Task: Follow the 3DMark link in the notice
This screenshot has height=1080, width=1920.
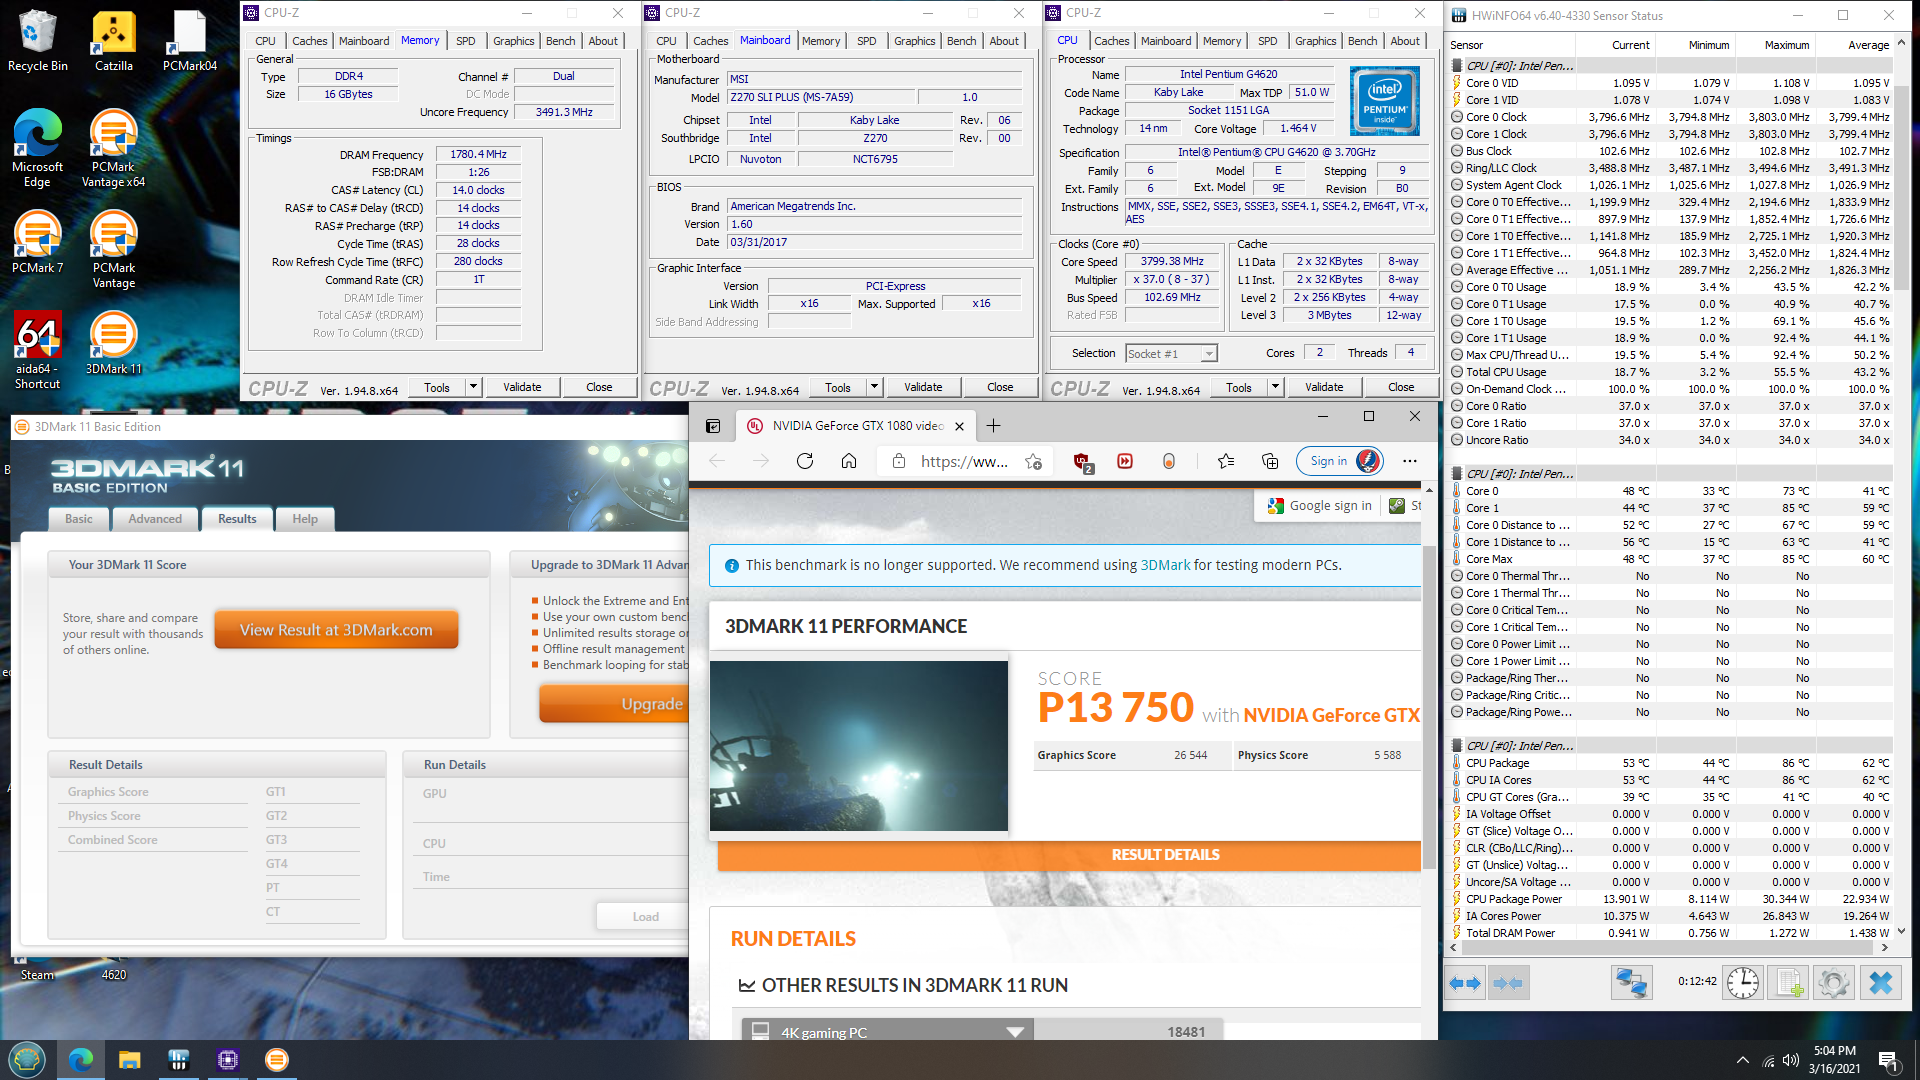Action: click(1165, 565)
